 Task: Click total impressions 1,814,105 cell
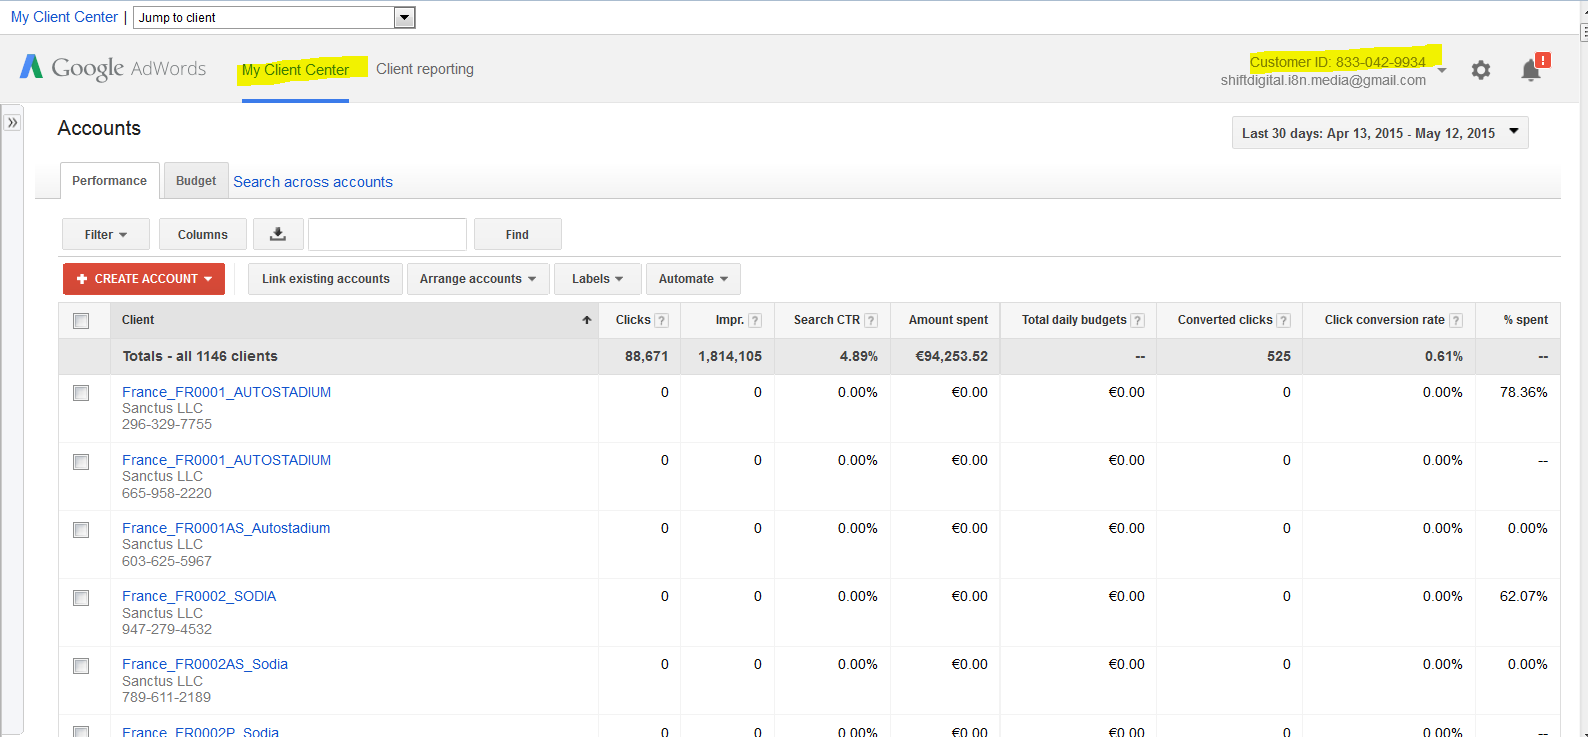pyautogui.click(x=730, y=356)
